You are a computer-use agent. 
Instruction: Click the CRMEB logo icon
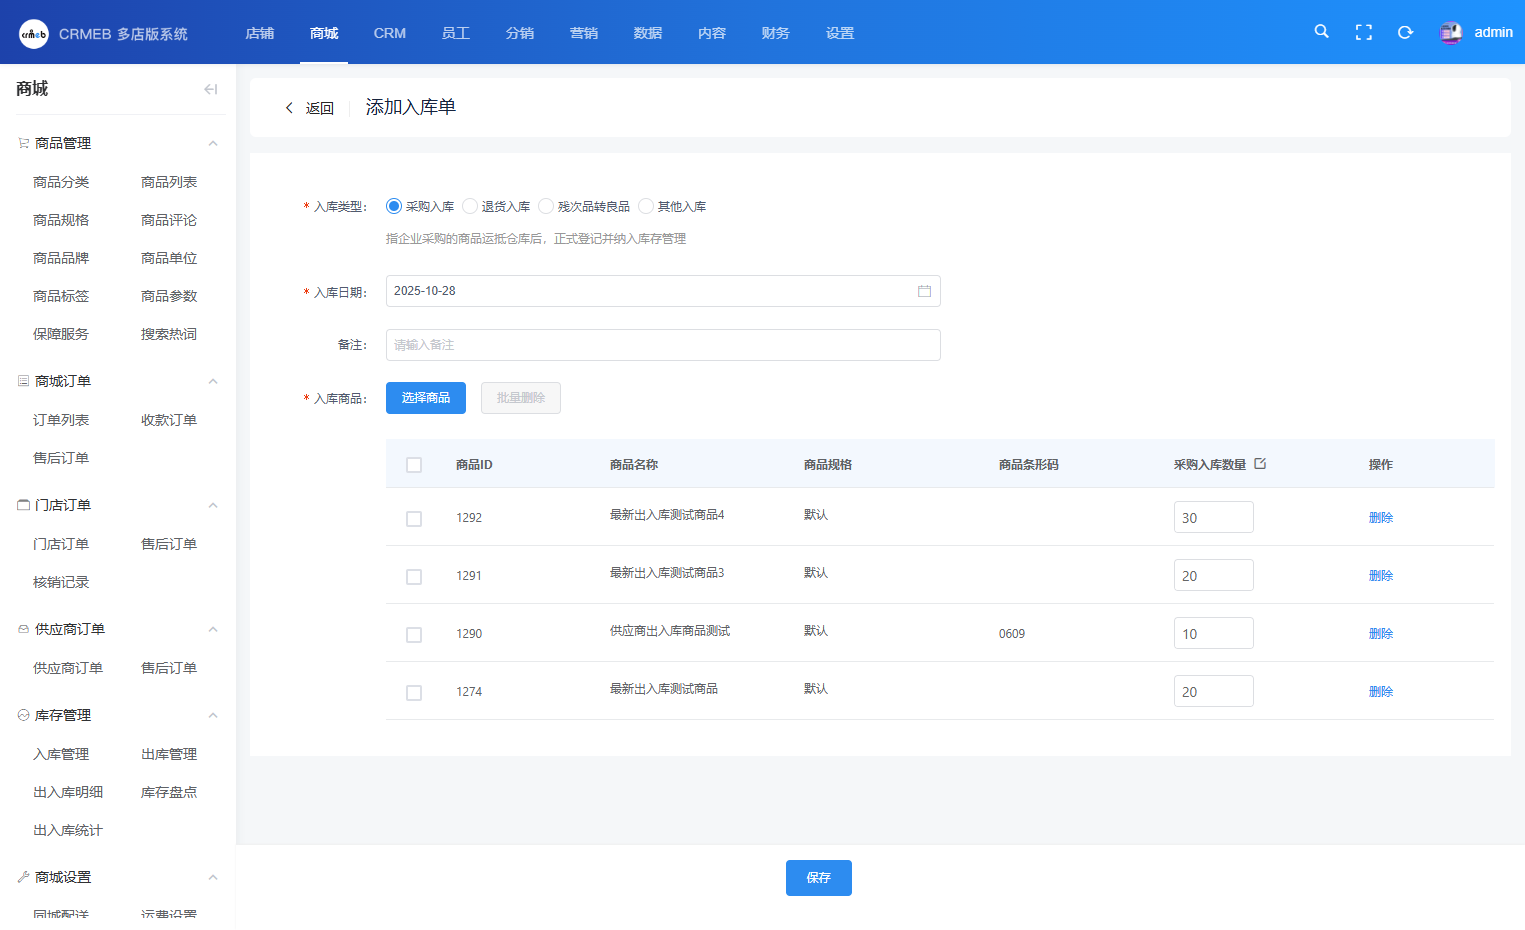(34, 34)
